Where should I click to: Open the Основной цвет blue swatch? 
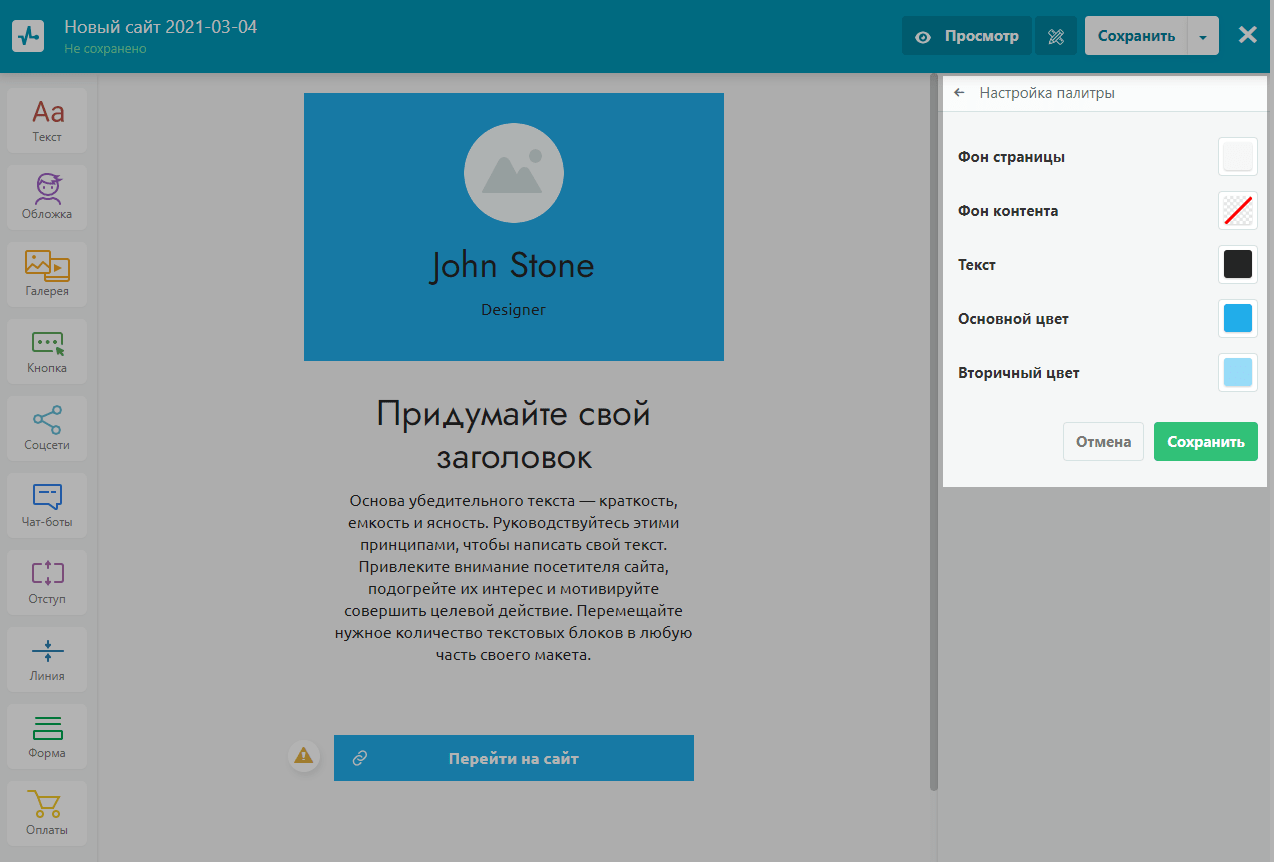[1237, 319]
